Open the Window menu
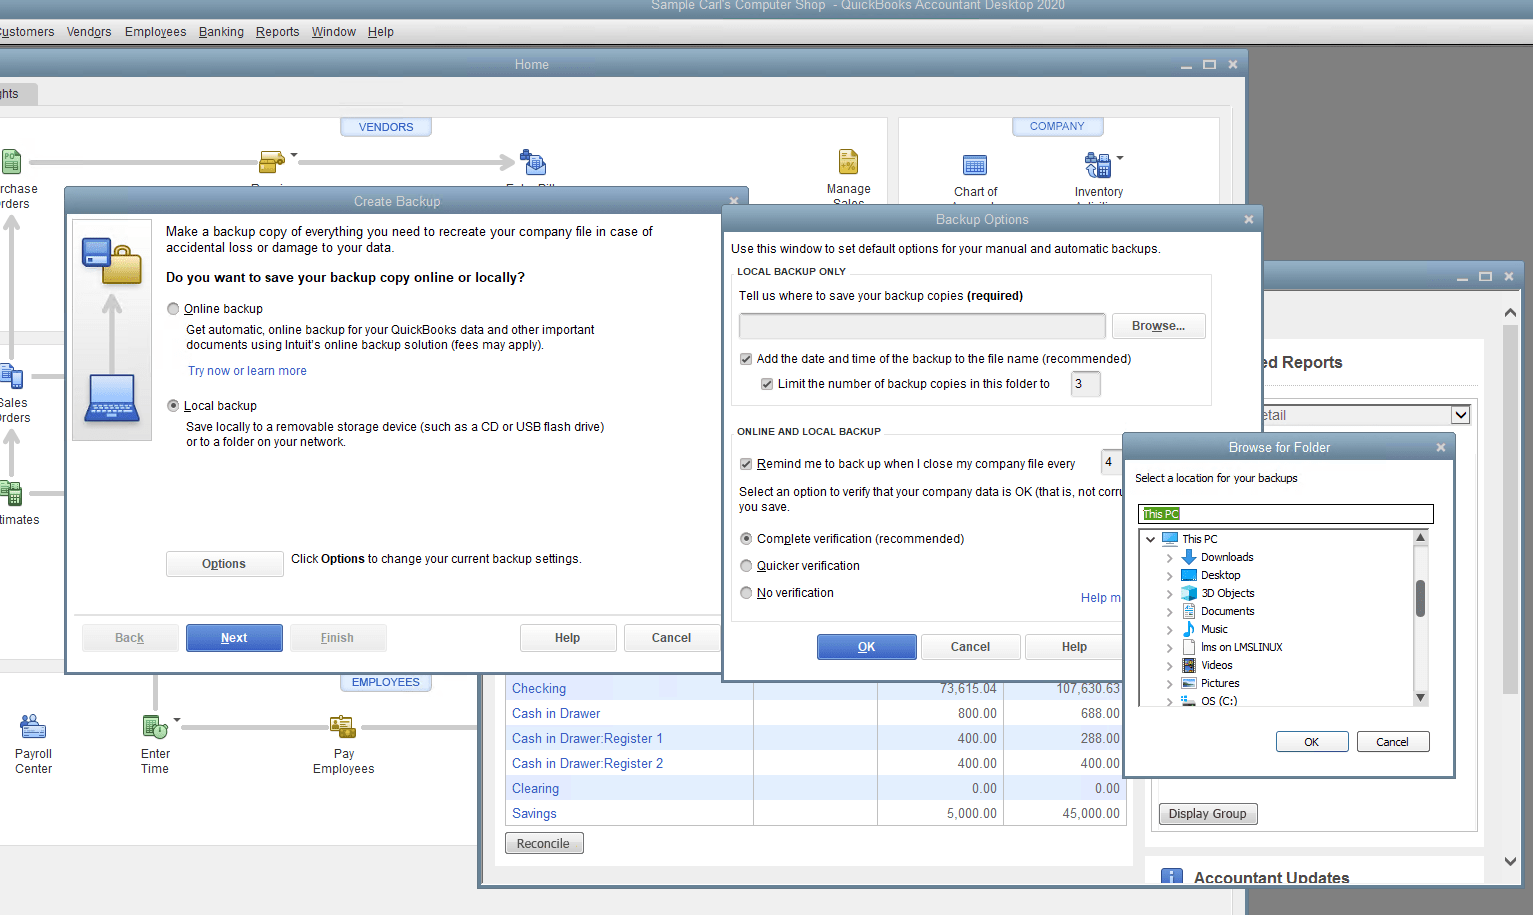 333,32
